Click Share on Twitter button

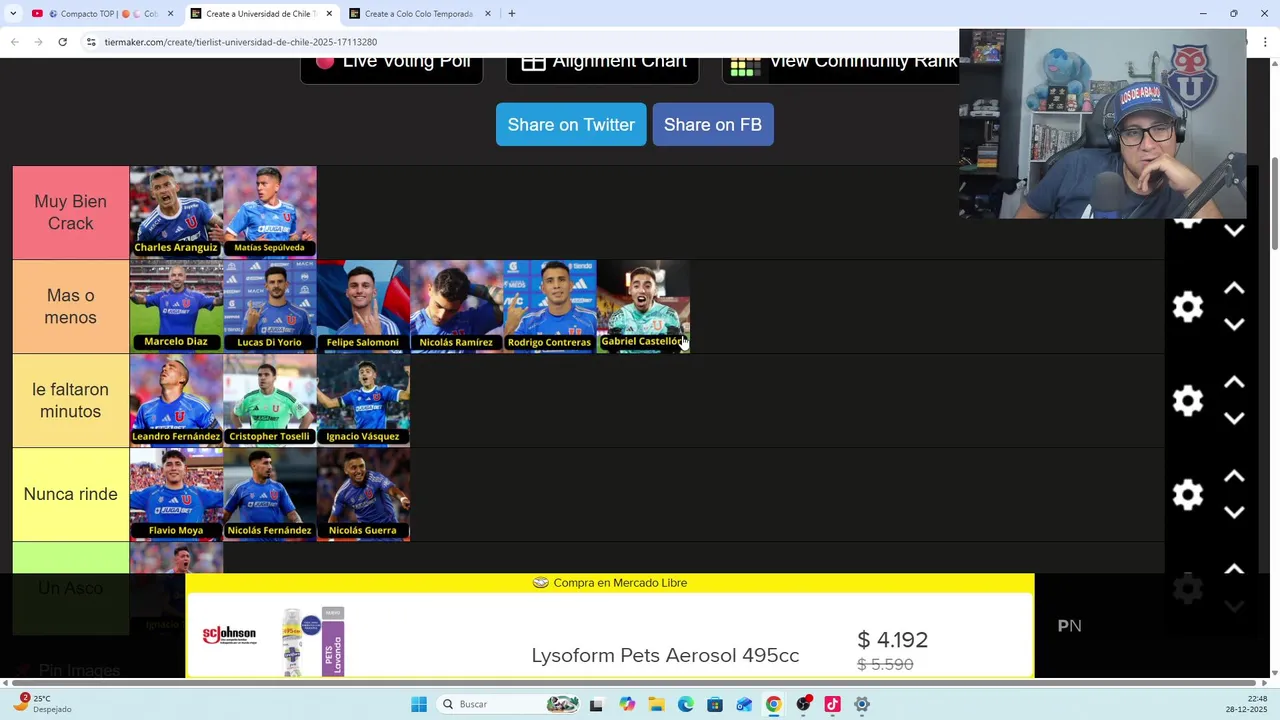point(571,125)
